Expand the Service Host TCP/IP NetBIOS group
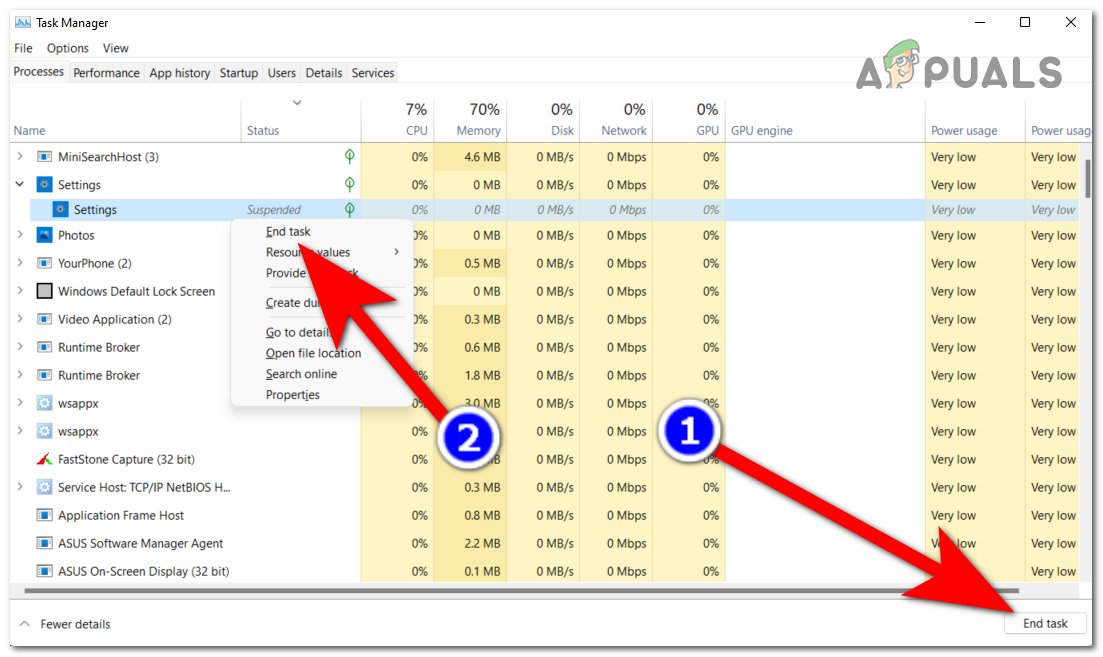The height and width of the screenshot is (657, 1103). 20,487
